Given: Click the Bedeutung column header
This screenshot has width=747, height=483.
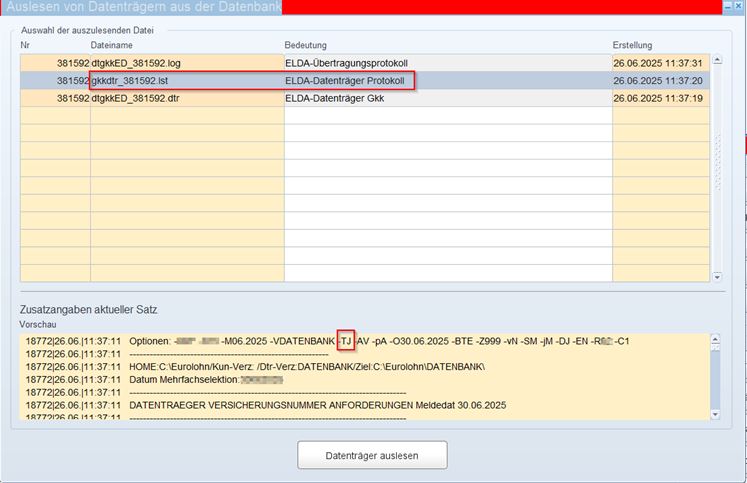Looking at the screenshot, I should point(306,46).
